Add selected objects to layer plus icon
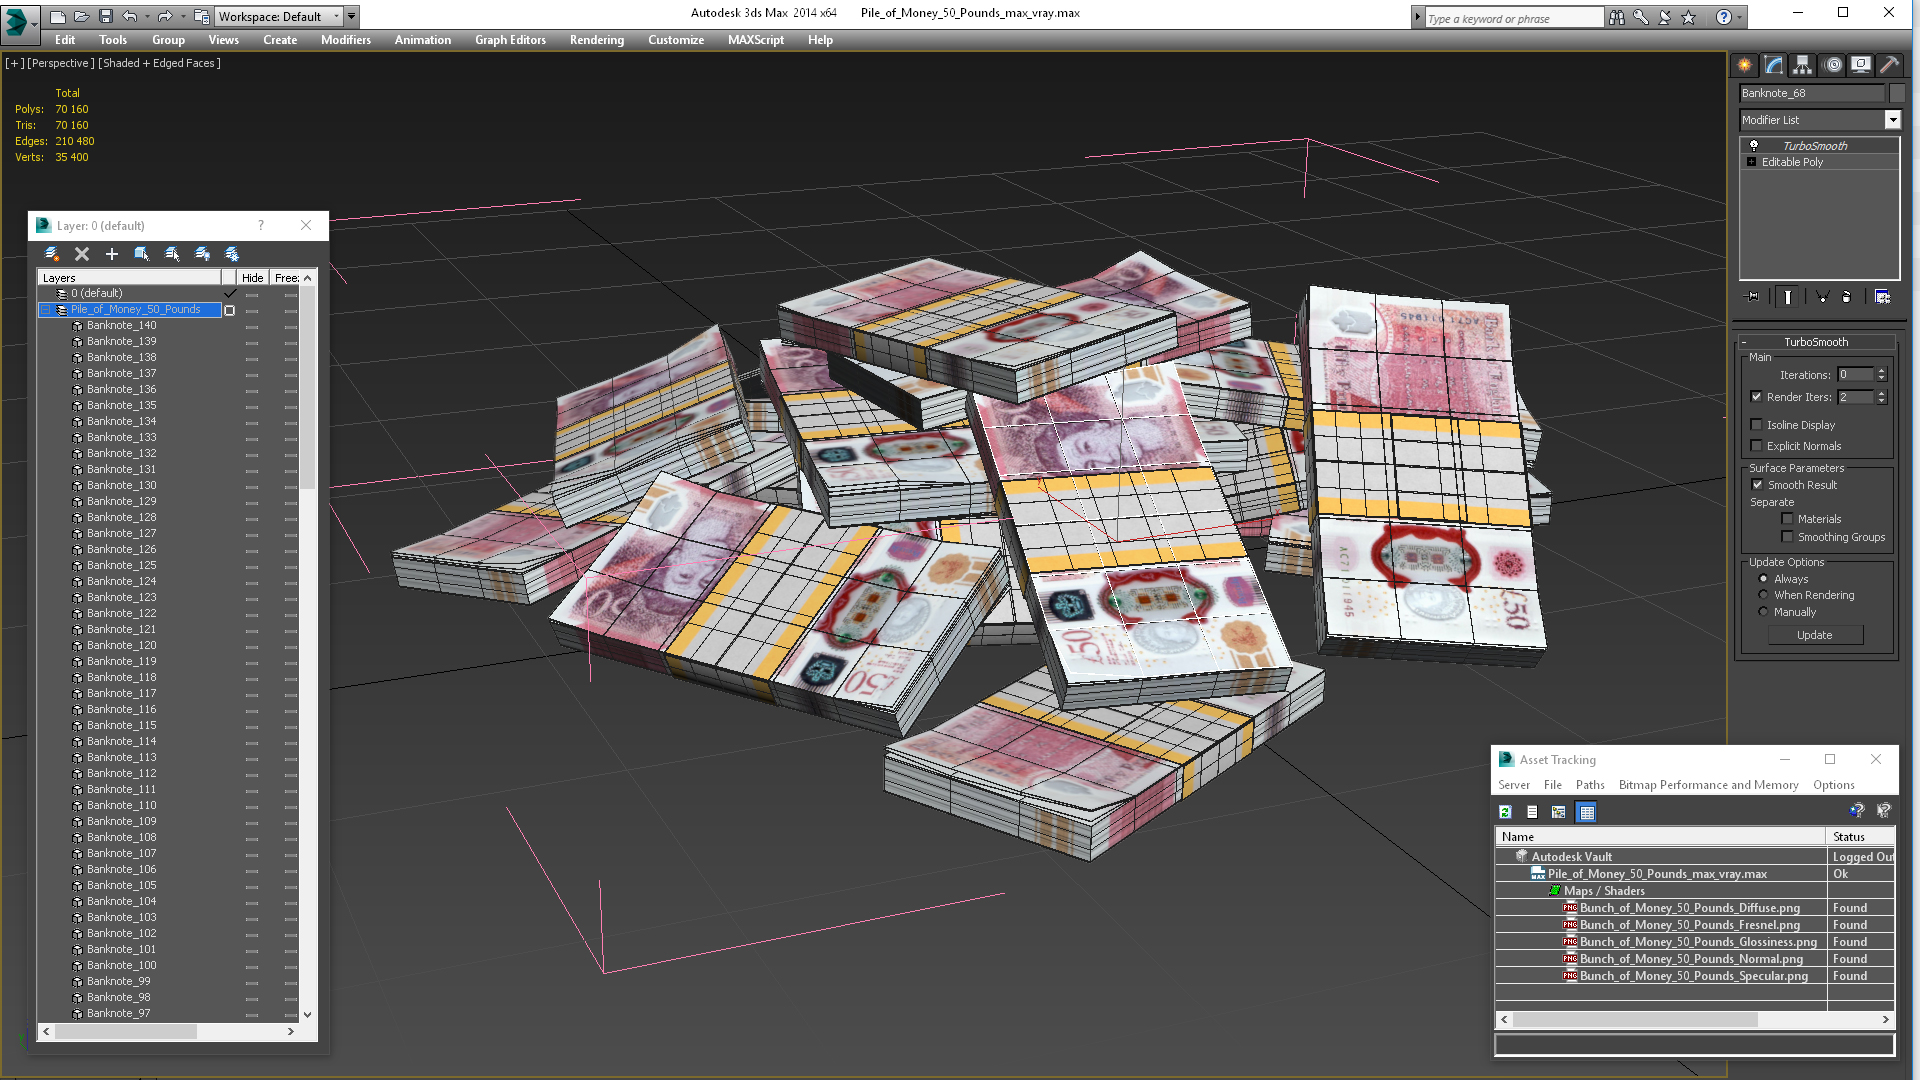Screen dimensions: 1920x1080 point(112,254)
